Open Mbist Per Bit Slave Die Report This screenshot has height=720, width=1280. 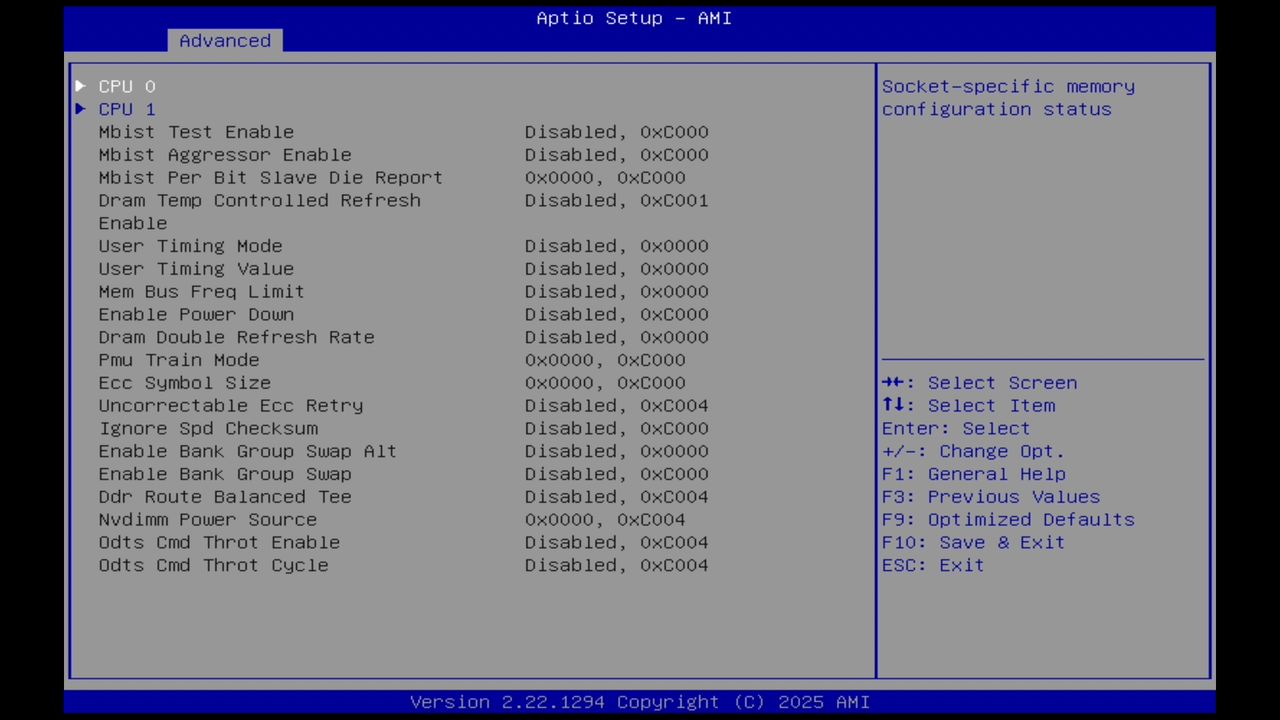tap(270, 177)
